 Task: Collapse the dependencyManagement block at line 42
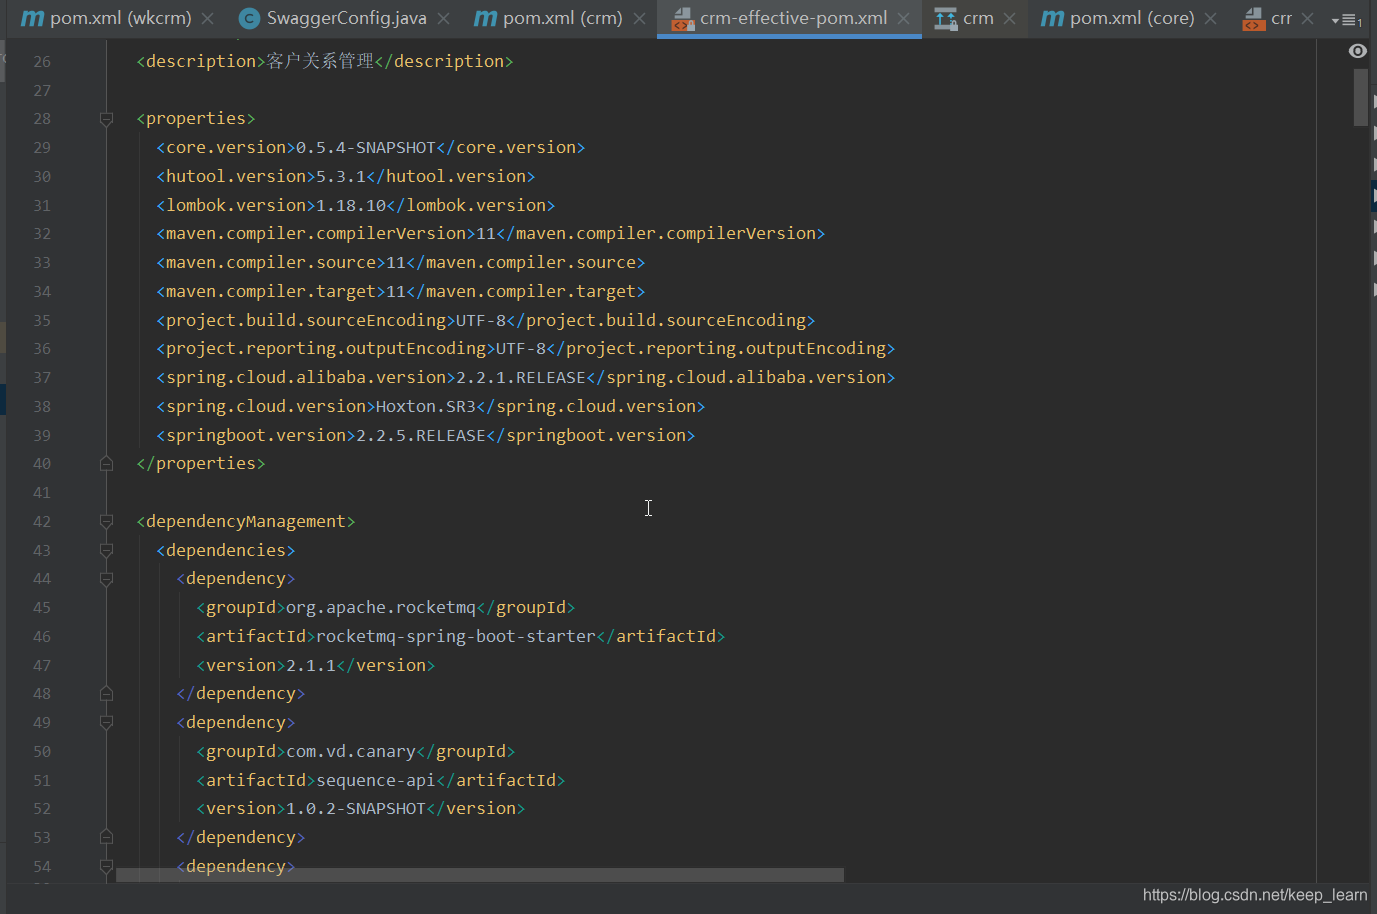click(106, 522)
